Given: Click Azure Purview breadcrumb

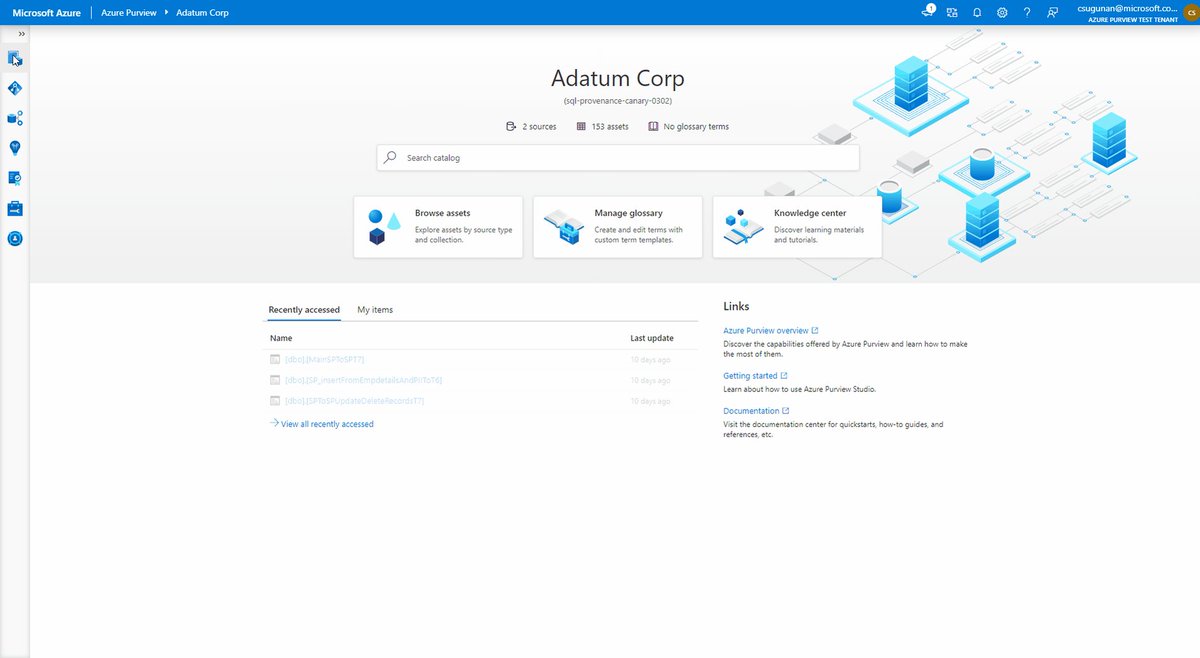Looking at the screenshot, I should click(129, 13).
